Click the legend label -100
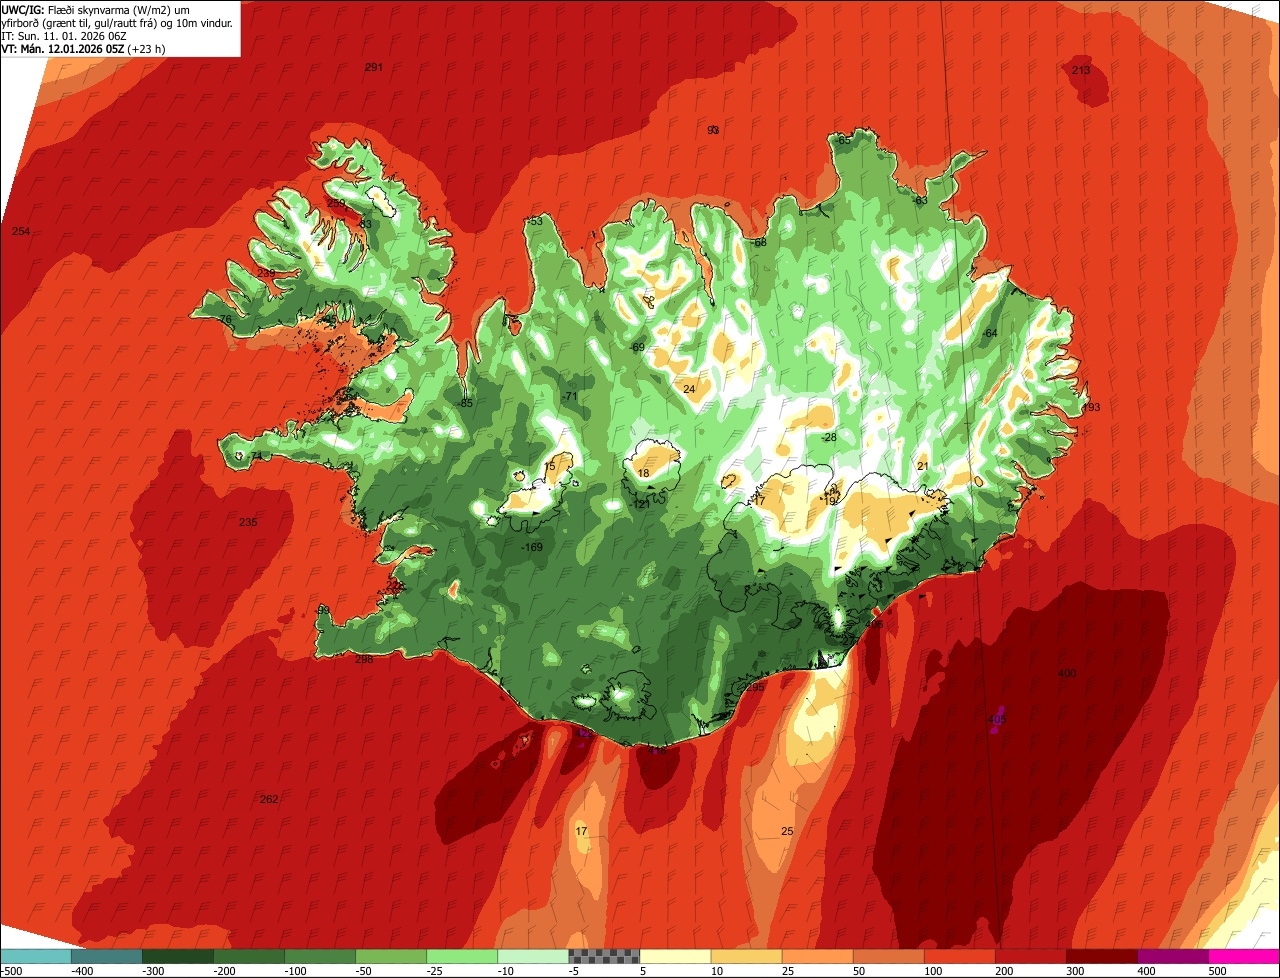The height and width of the screenshot is (978, 1280). point(294,970)
